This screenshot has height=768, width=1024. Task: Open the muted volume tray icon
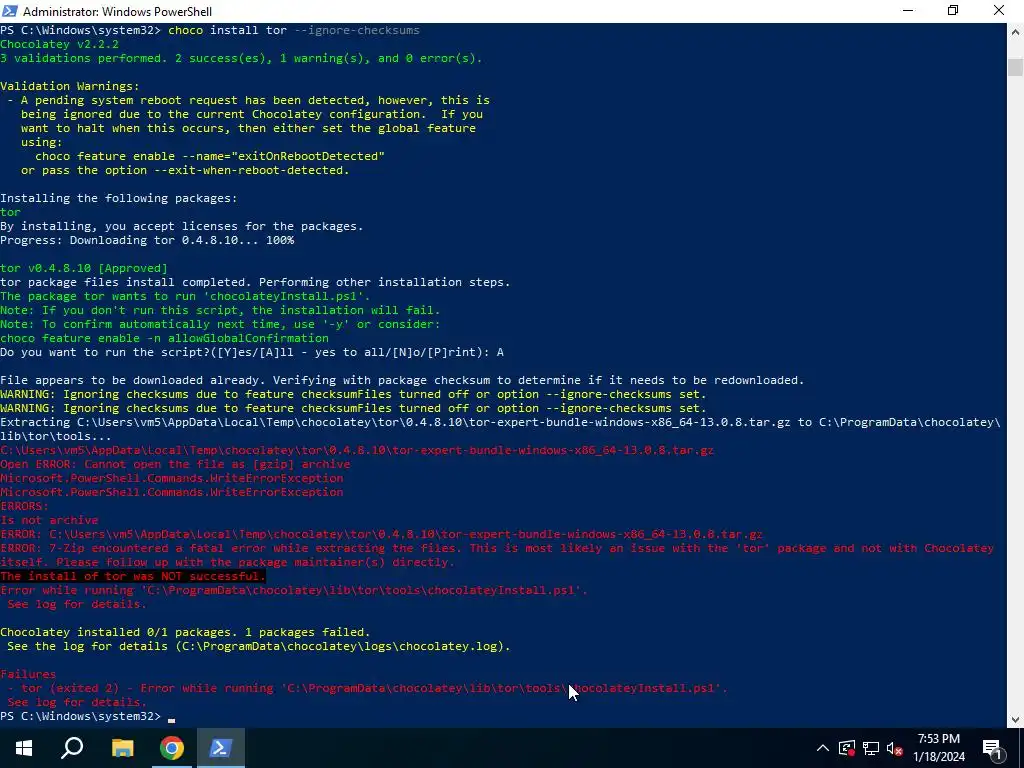point(895,748)
